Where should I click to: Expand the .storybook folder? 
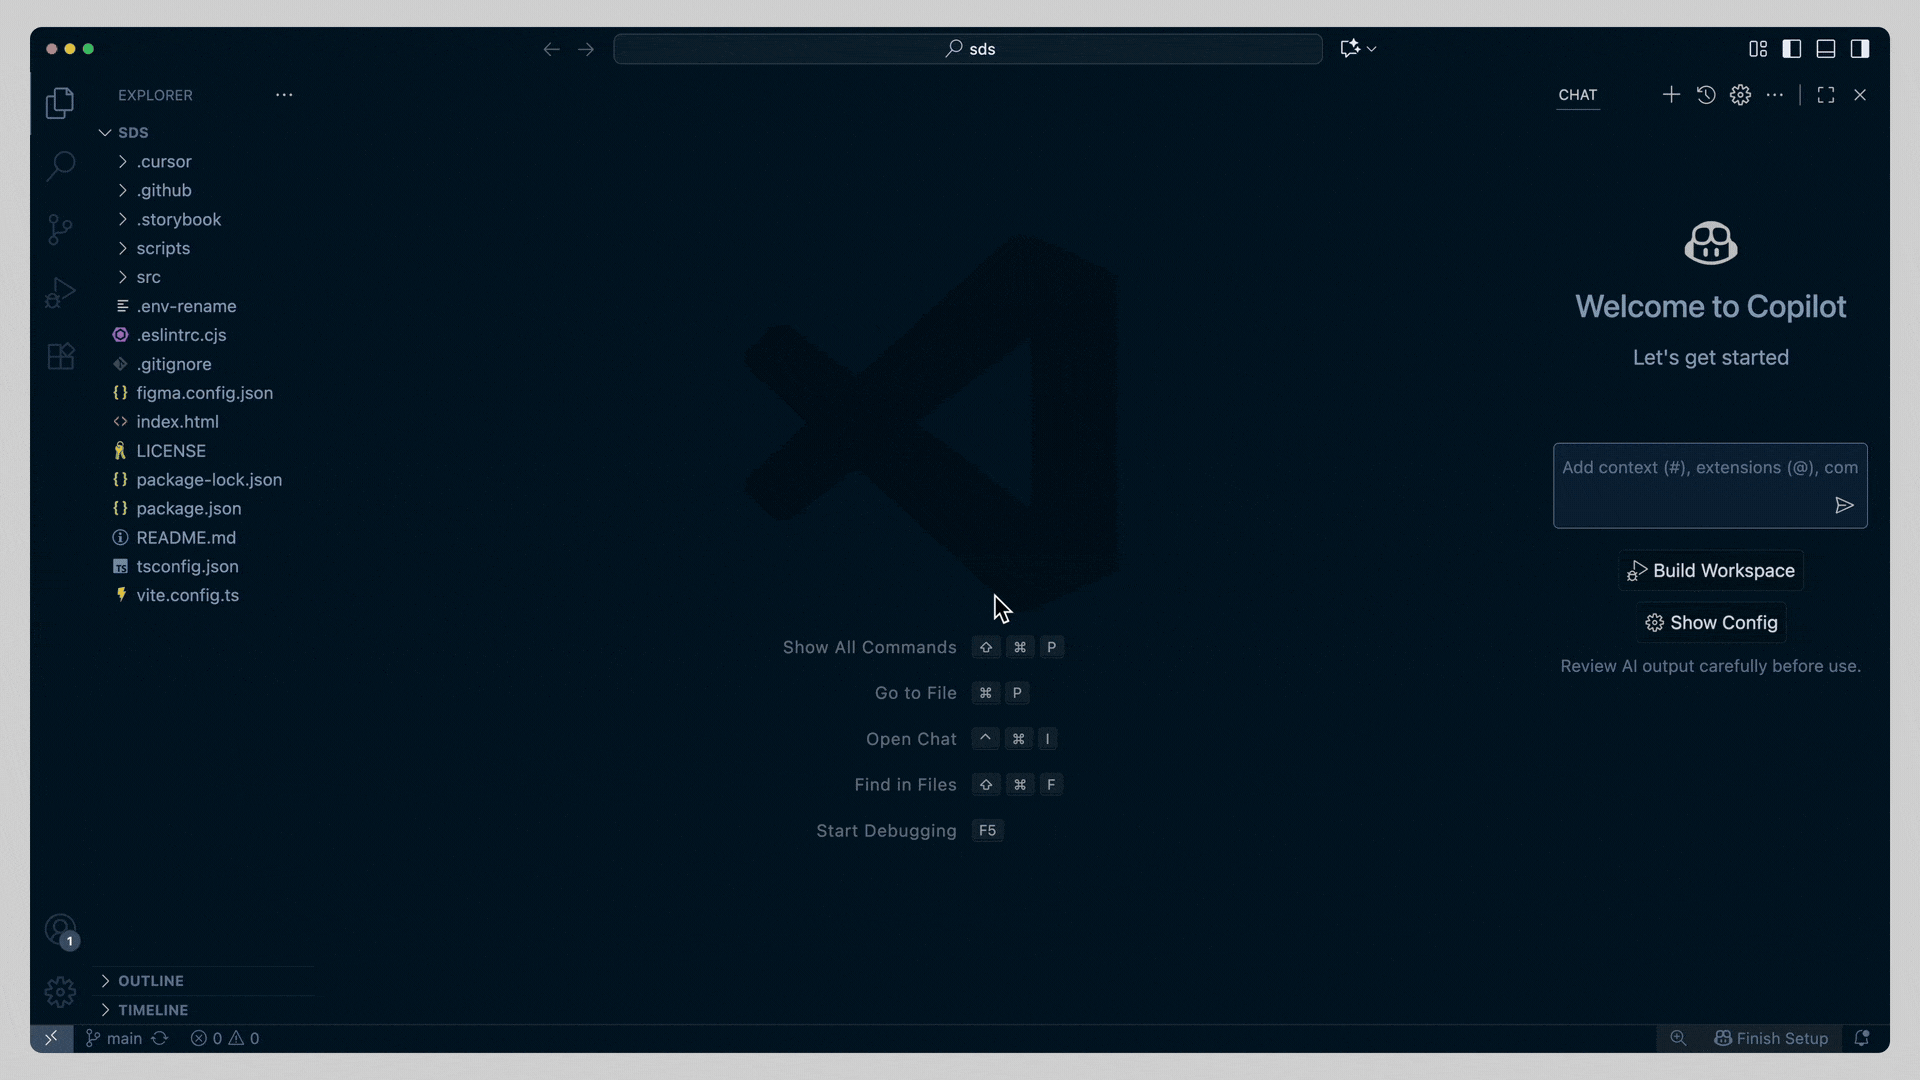tap(178, 219)
